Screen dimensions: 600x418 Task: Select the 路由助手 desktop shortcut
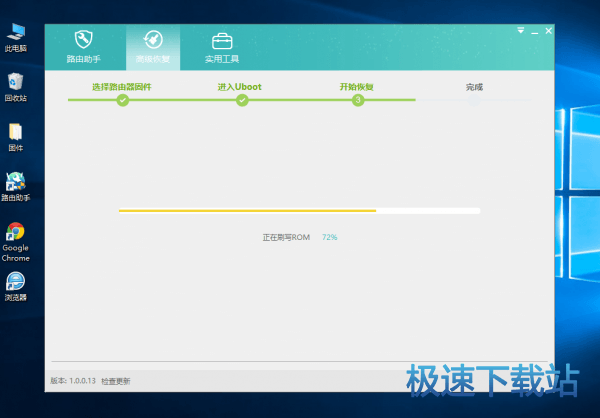tap(16, 184)
